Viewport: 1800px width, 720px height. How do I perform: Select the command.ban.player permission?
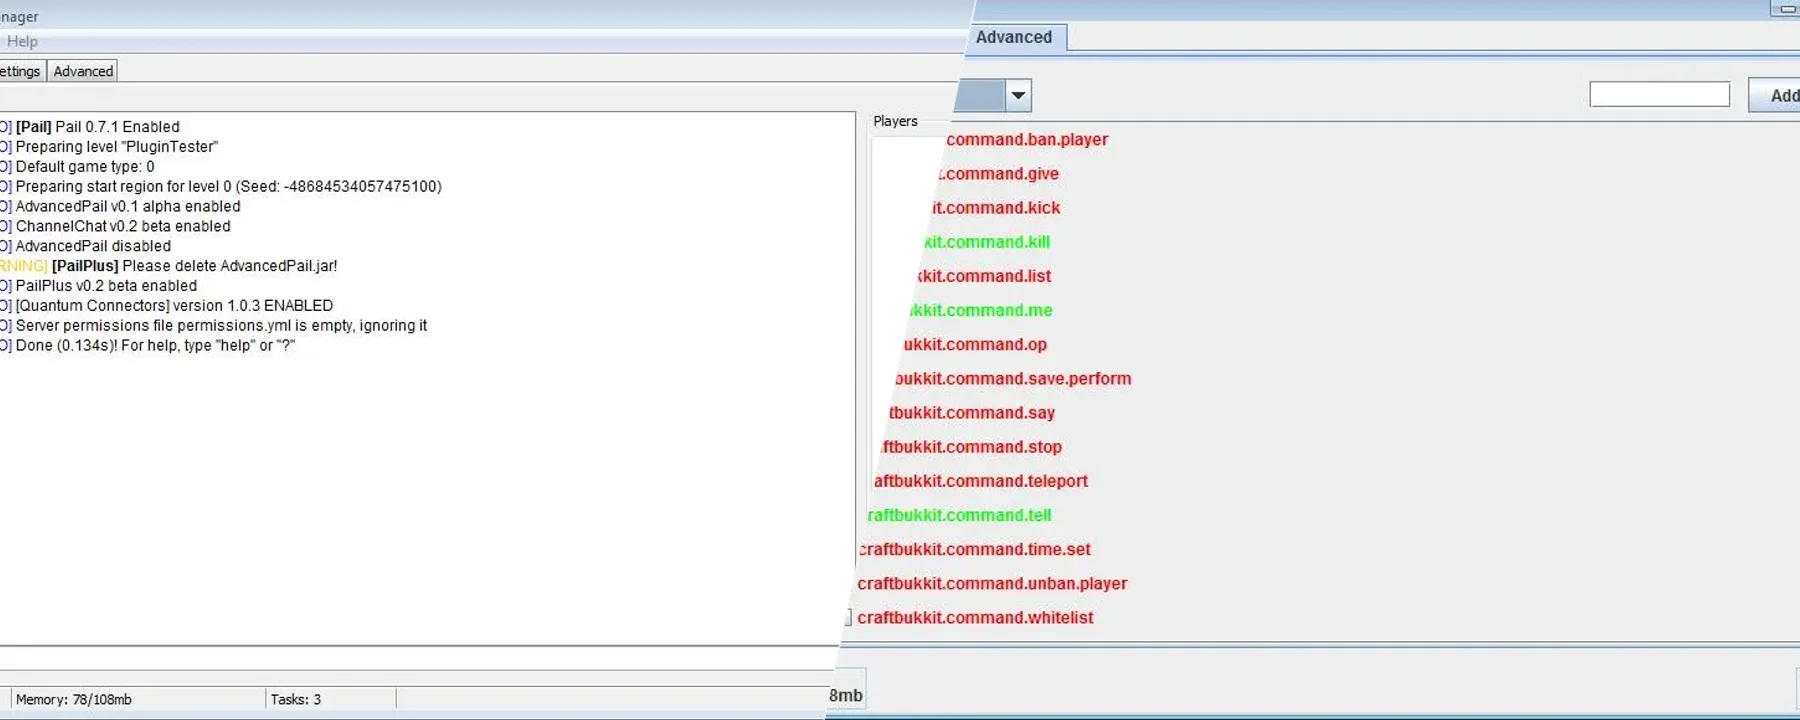(1027, 140)
